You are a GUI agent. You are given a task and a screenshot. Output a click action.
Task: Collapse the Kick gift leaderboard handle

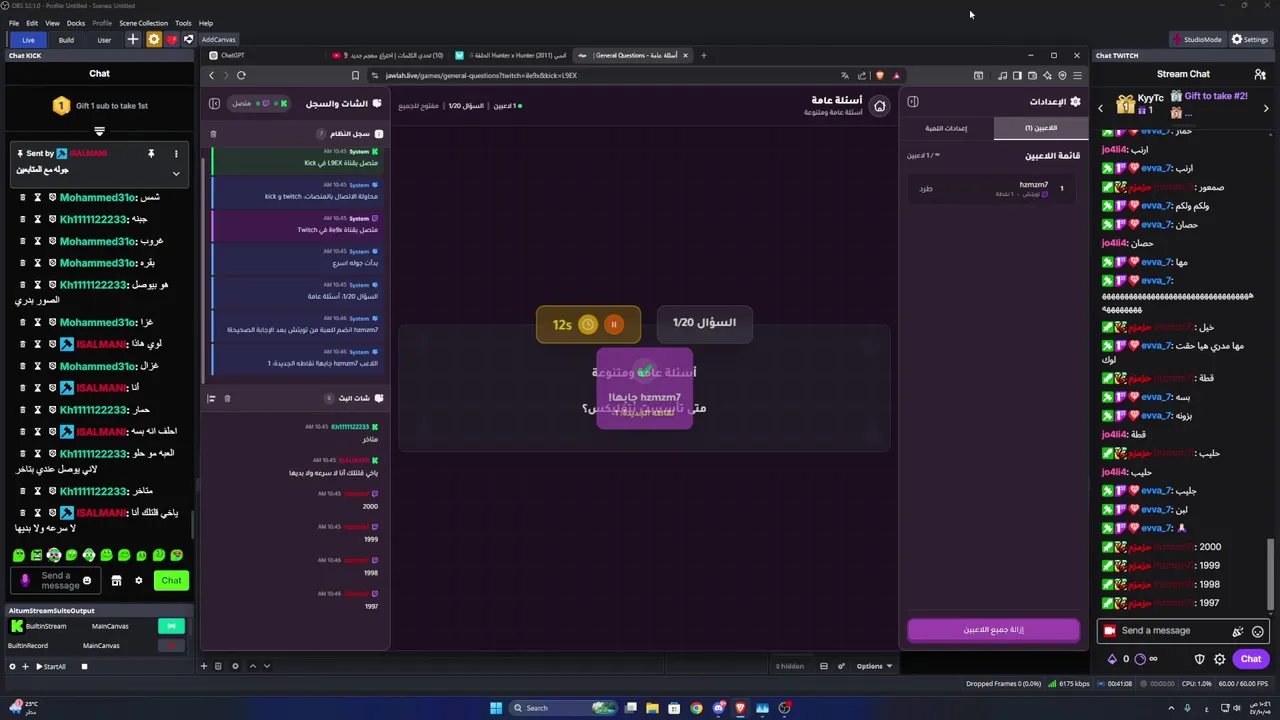click(x=99, y=131)
